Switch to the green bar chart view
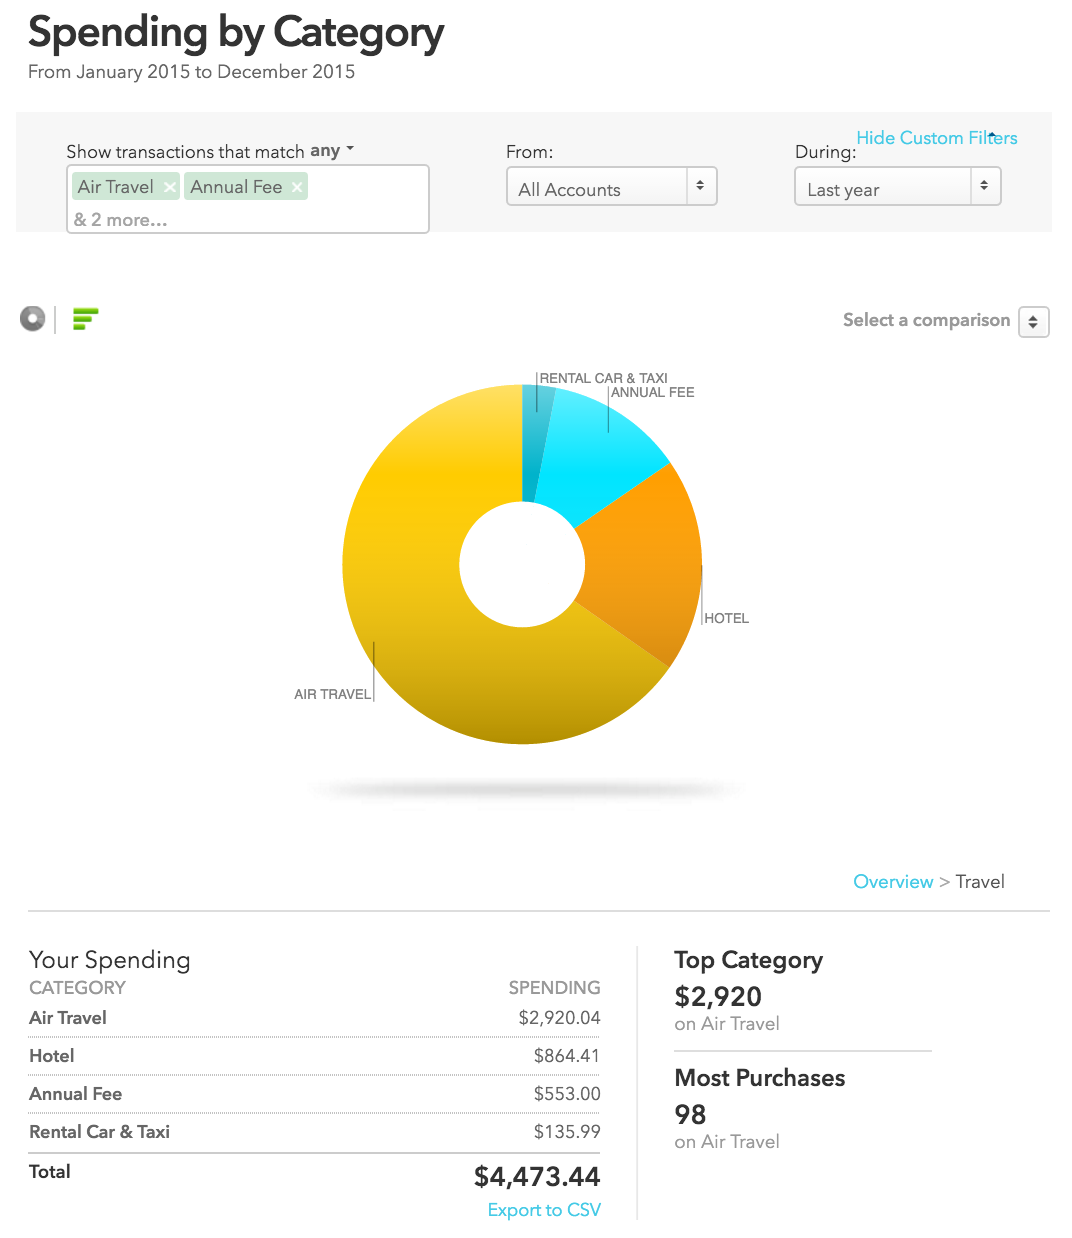 [x=85, y=318]
